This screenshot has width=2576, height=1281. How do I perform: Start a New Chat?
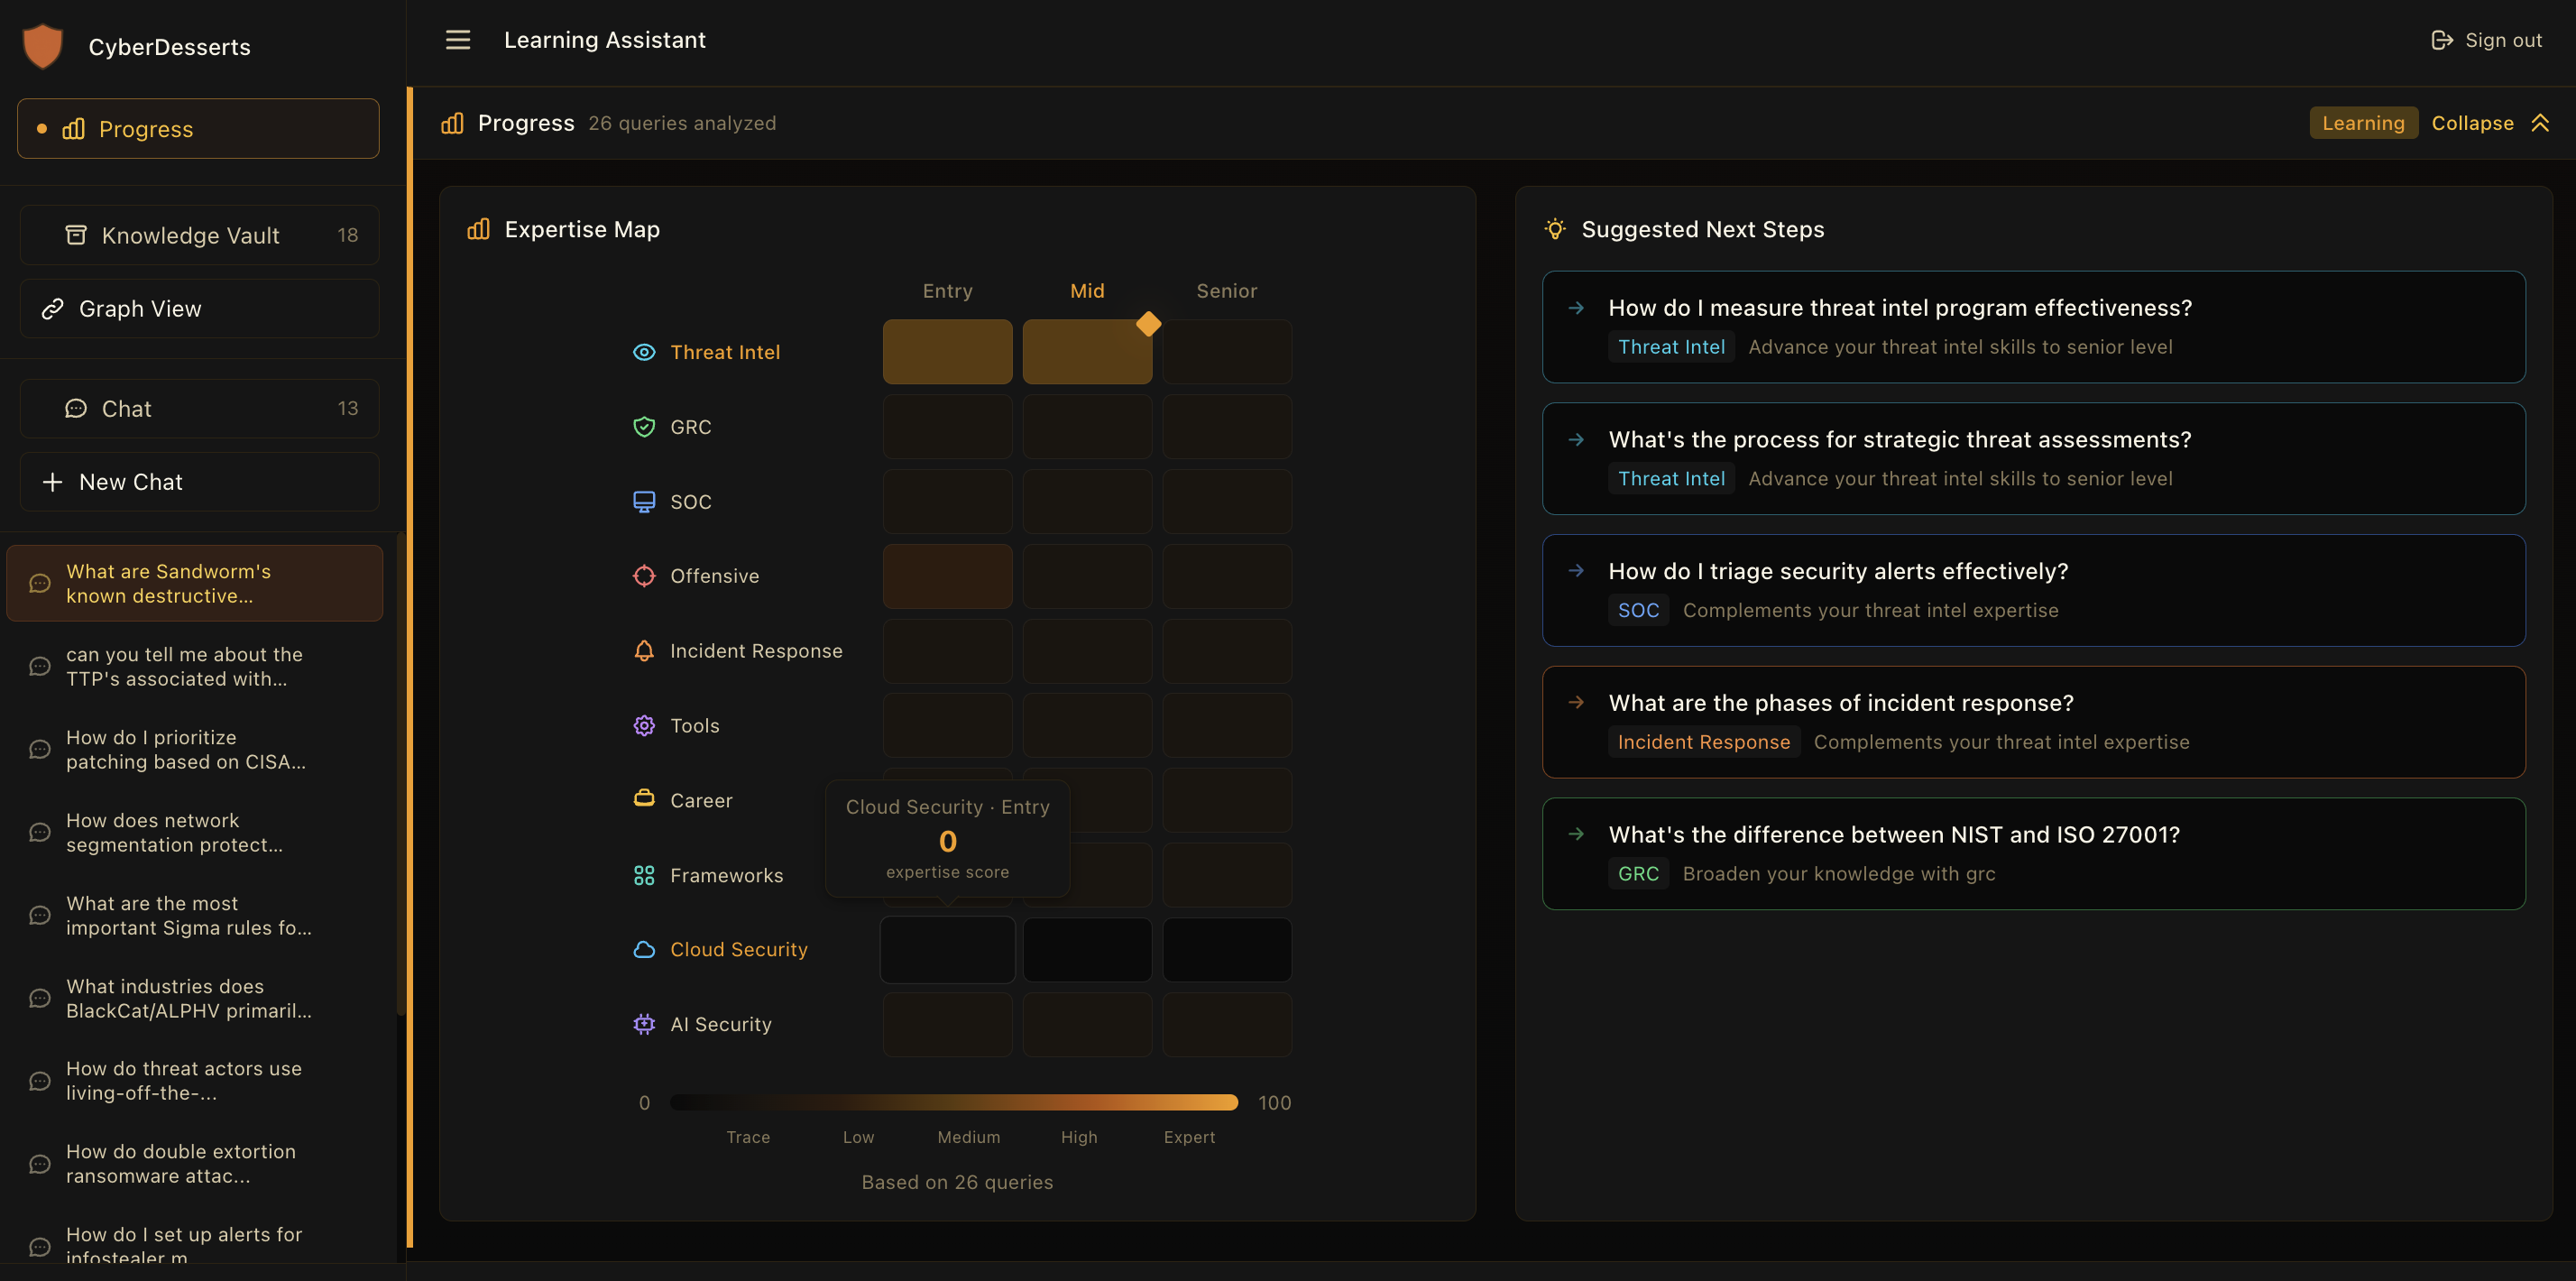pyautogui.click(x=199, y=481)
